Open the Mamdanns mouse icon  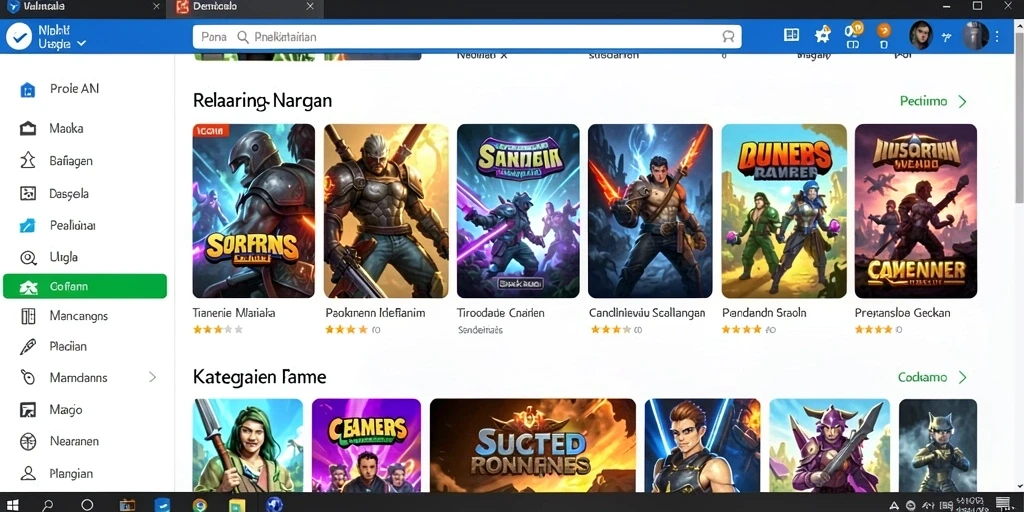coord(27,377)
